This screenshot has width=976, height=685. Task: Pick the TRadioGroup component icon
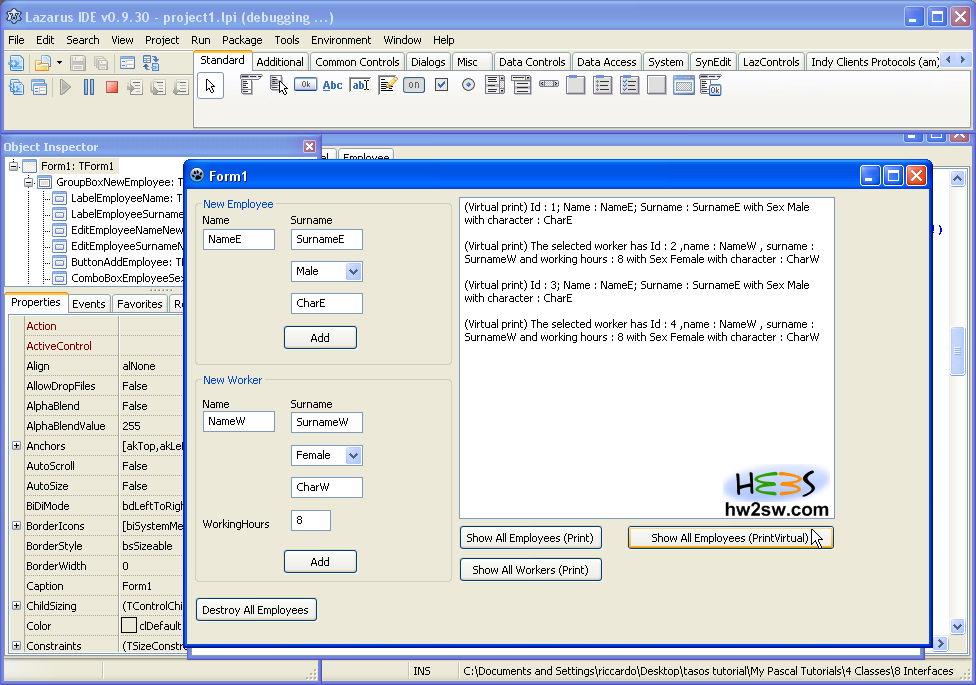tap(603, 85)
